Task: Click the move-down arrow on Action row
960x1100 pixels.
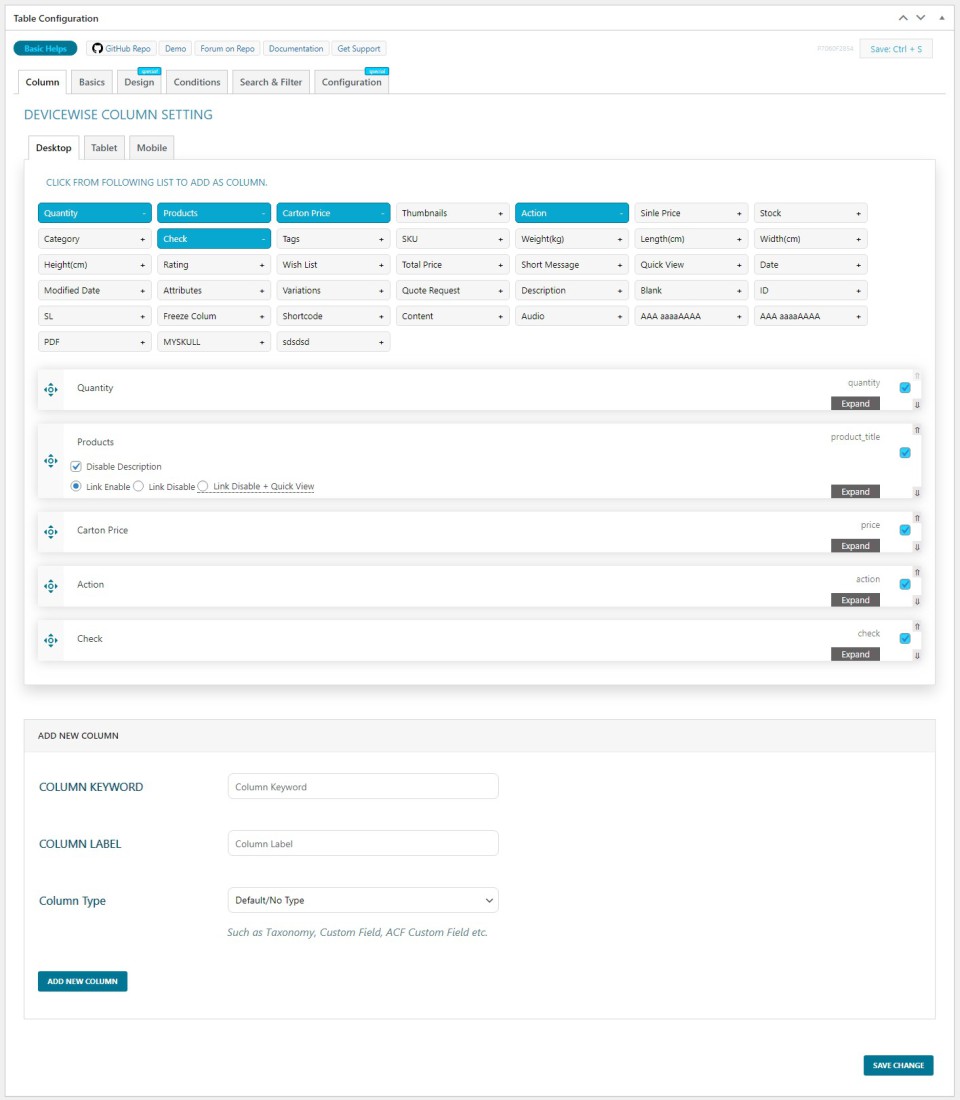Action: 917,601
